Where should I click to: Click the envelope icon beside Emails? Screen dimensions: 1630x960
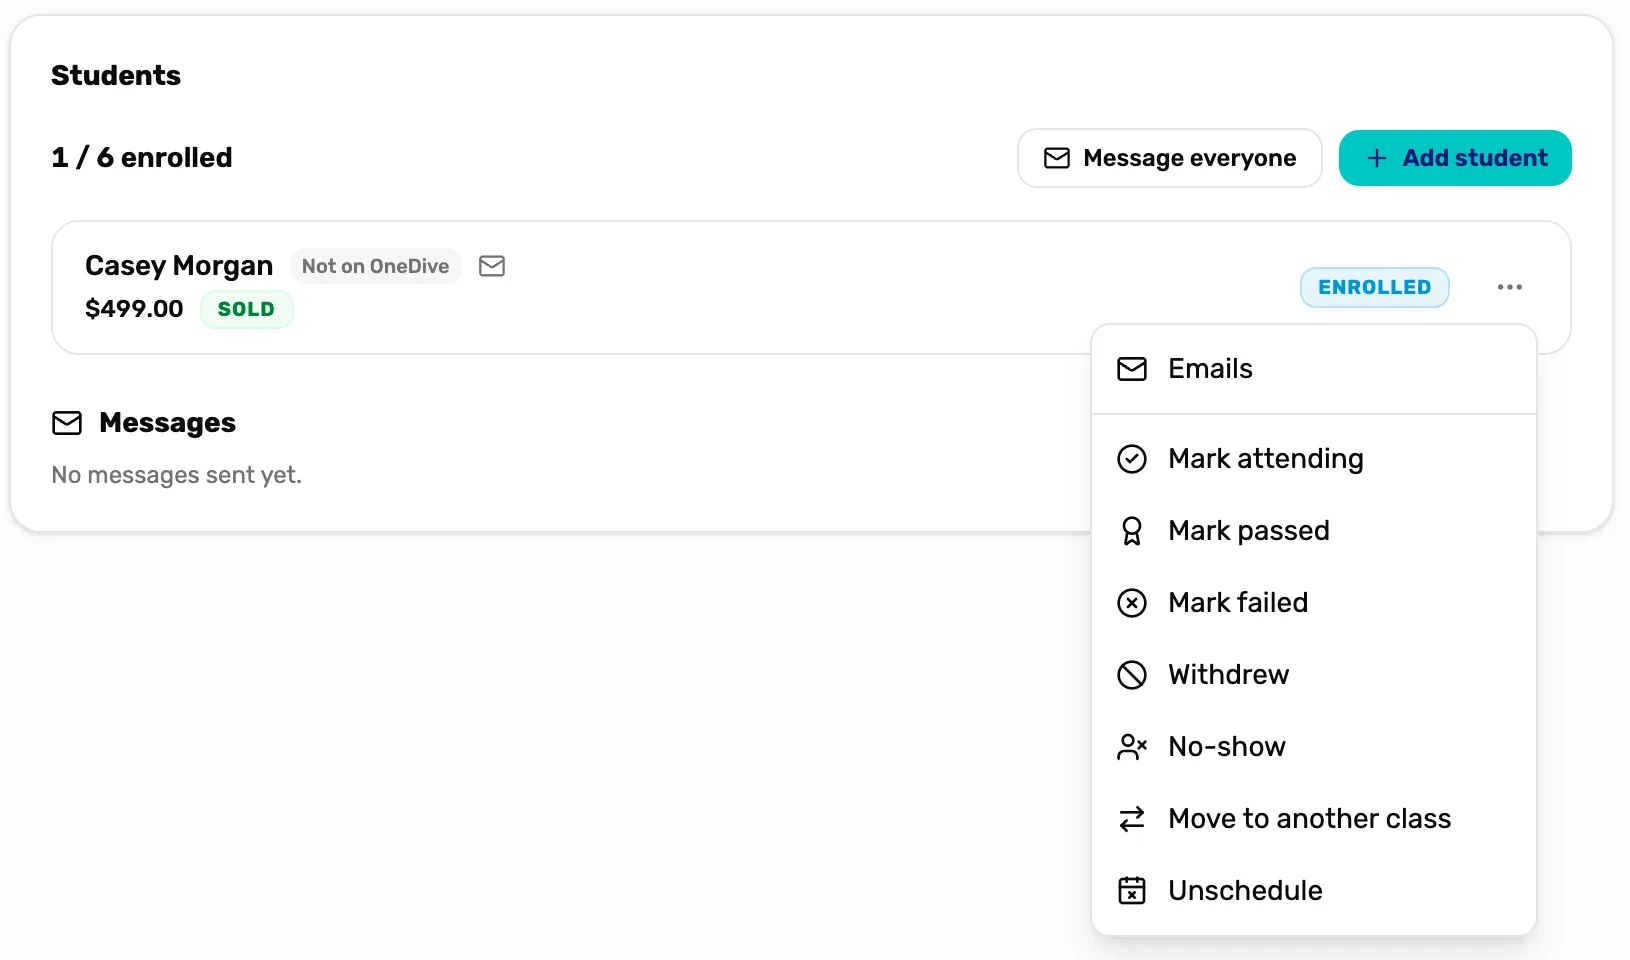click(x=1131, y=369)
